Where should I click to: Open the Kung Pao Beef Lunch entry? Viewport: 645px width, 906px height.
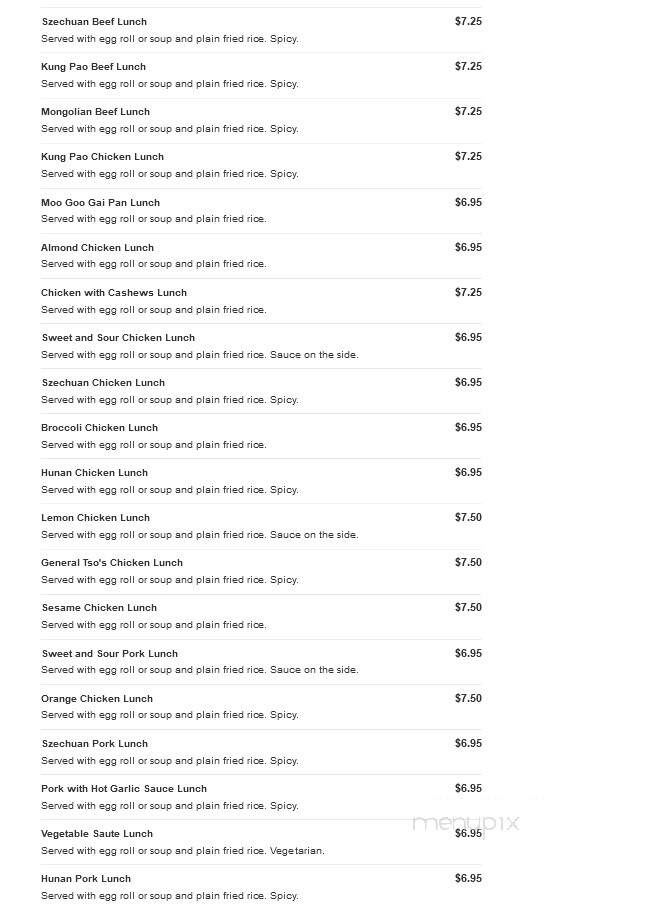93,67
